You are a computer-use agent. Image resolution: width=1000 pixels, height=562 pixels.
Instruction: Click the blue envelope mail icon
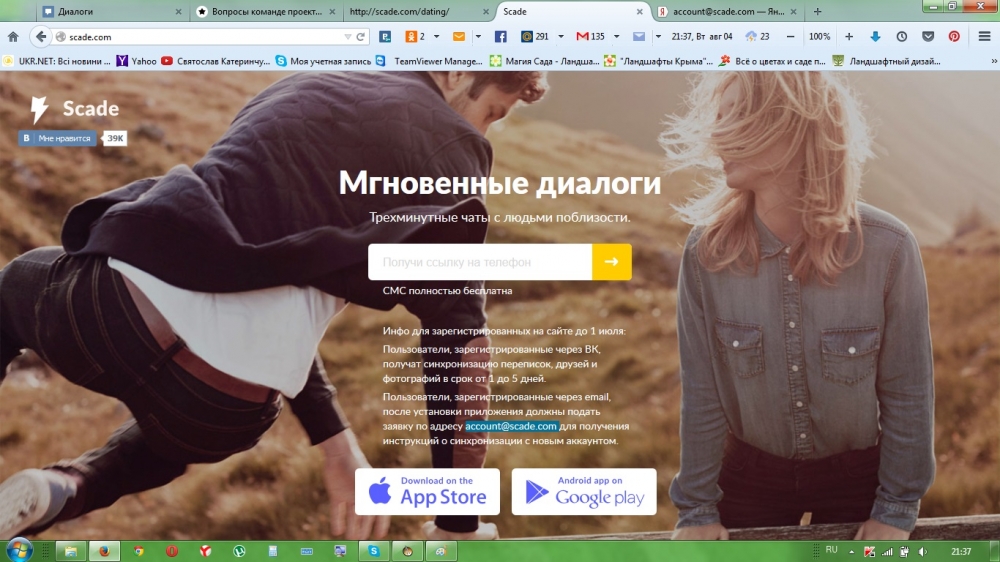pos(638,37)
